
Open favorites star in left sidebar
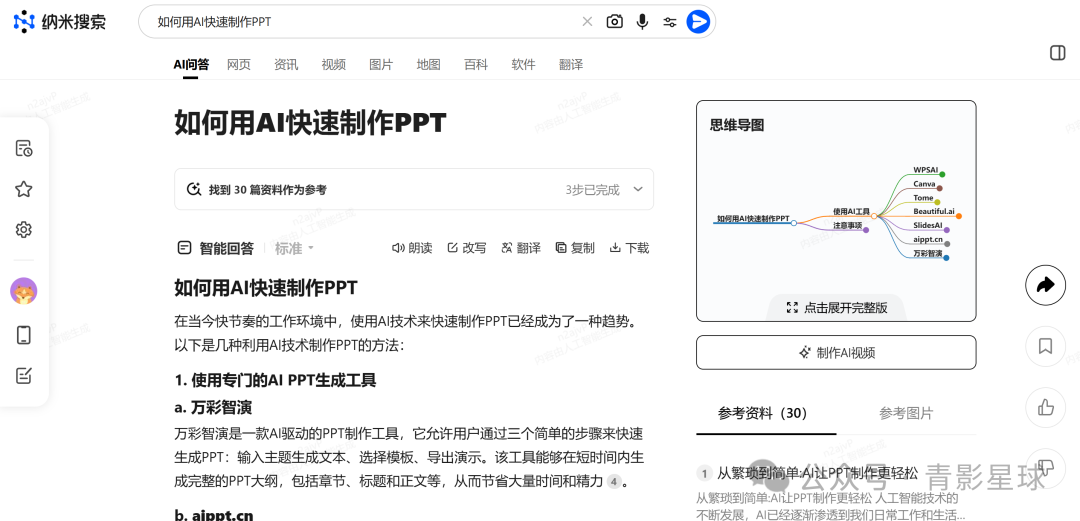point(23,189)
